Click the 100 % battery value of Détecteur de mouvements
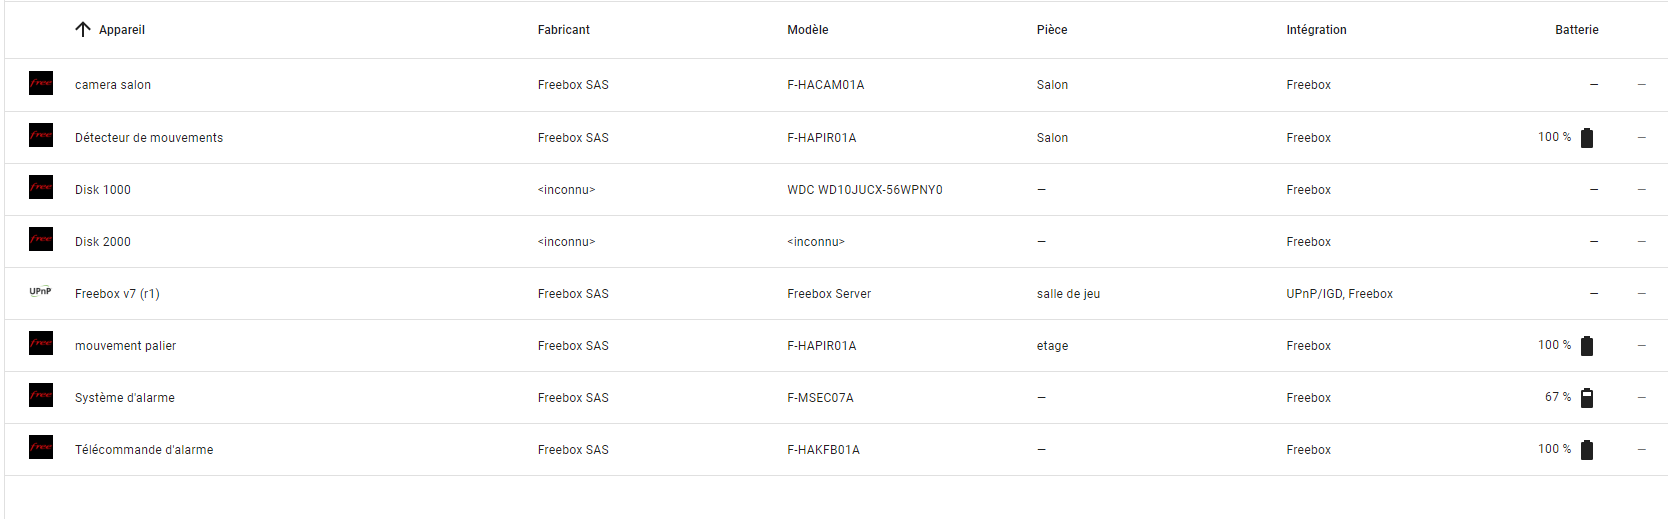 coord(1554,137)
